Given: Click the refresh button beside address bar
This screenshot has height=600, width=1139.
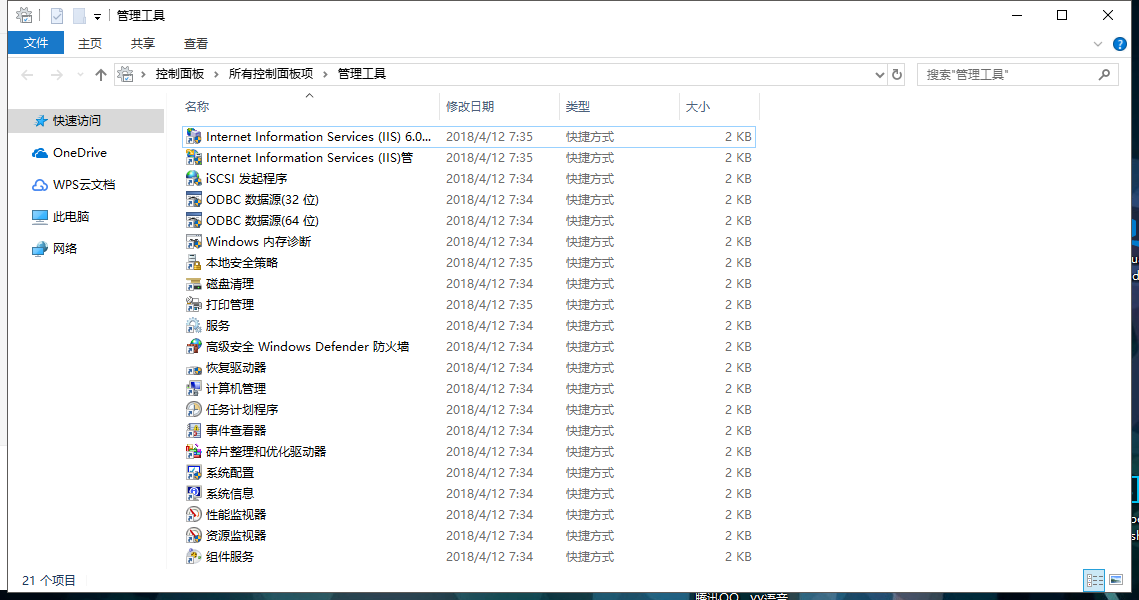Looking at the screenshot, I should point(897,75).
